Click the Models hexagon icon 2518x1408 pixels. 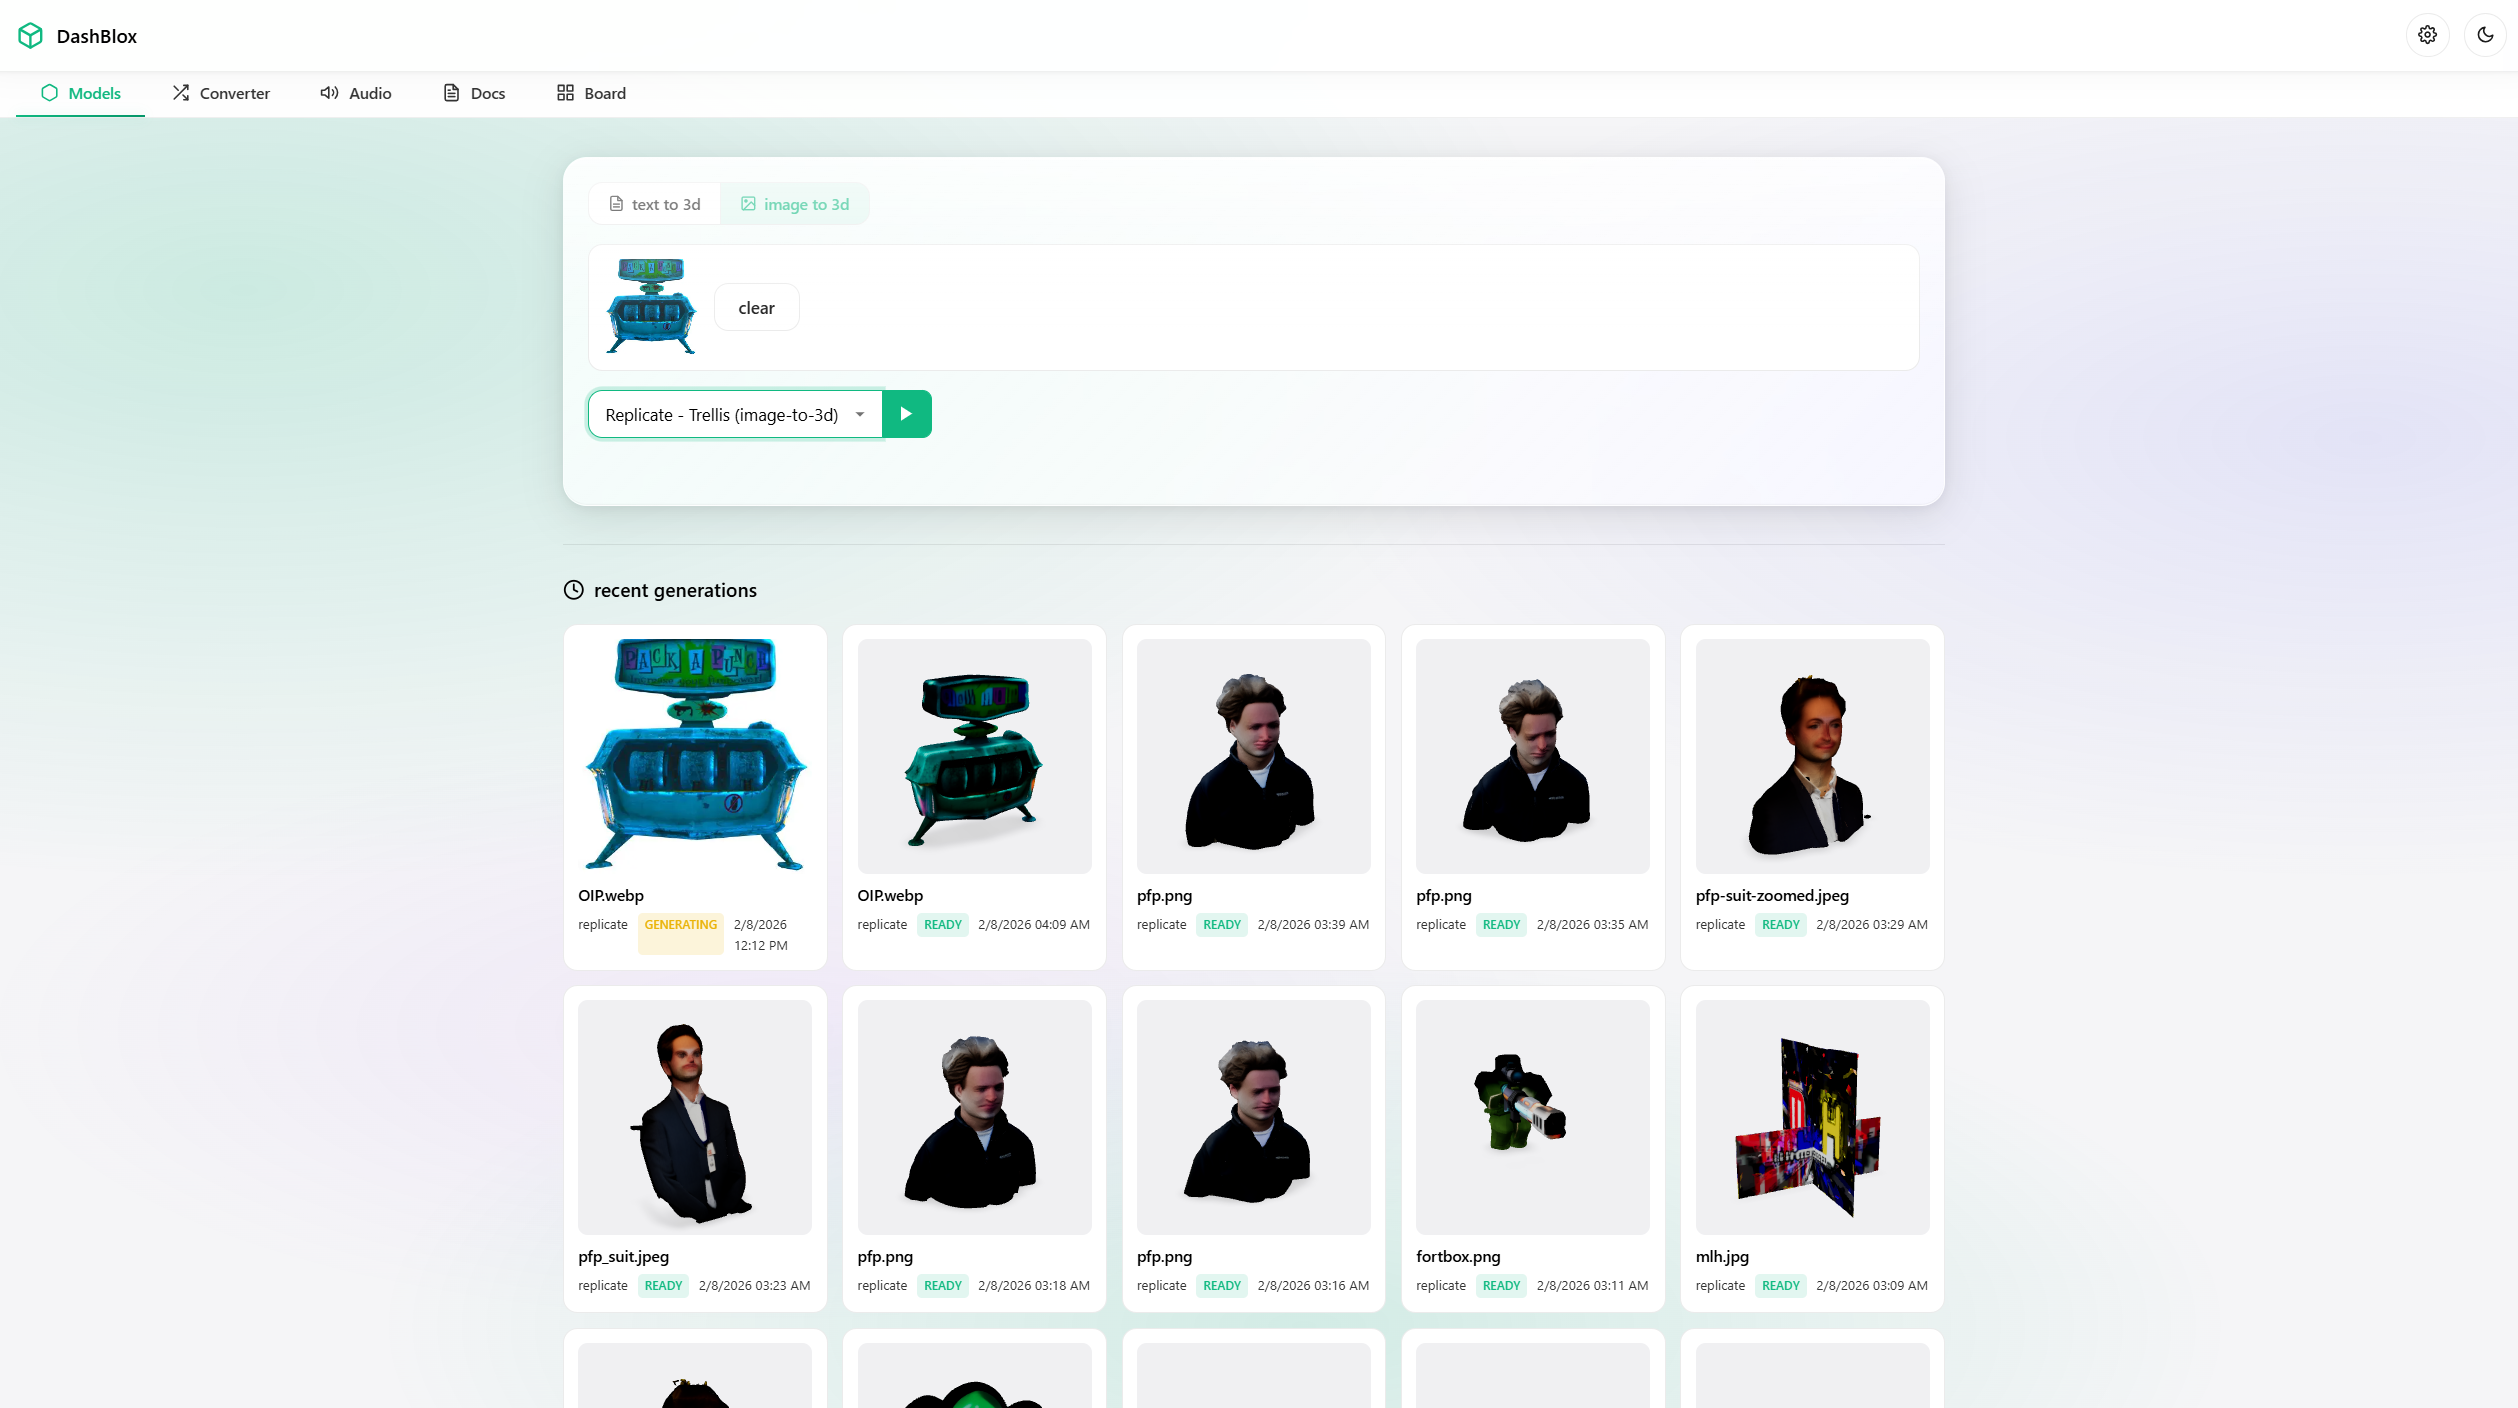tap(49, 93)
